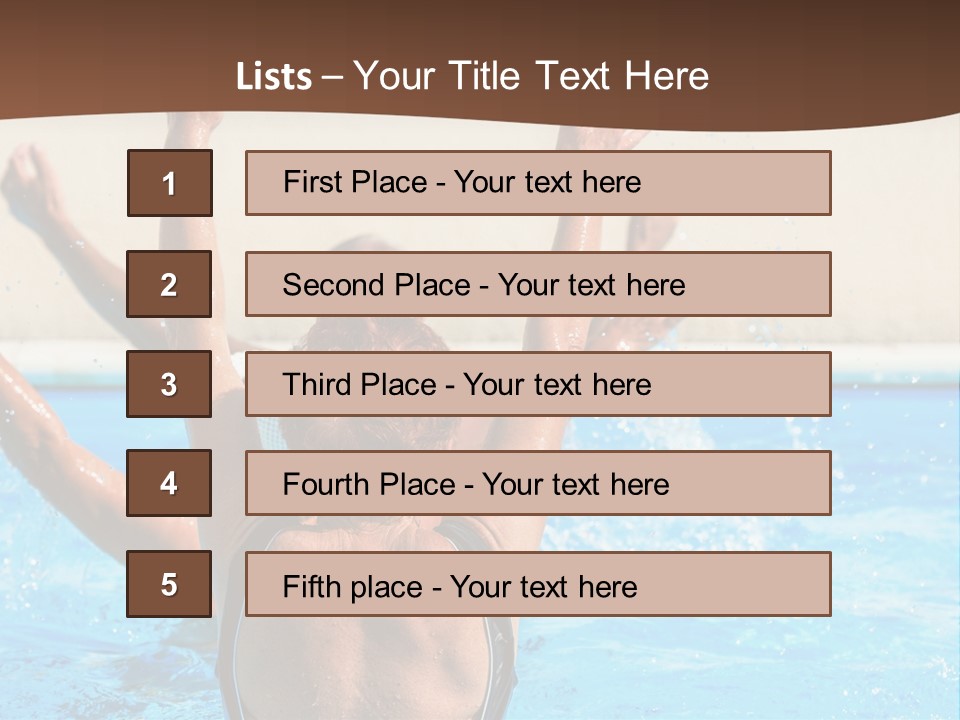The image size is (960, 720).
Task: Select the number 4 brown square
Action: coord(169,483)
